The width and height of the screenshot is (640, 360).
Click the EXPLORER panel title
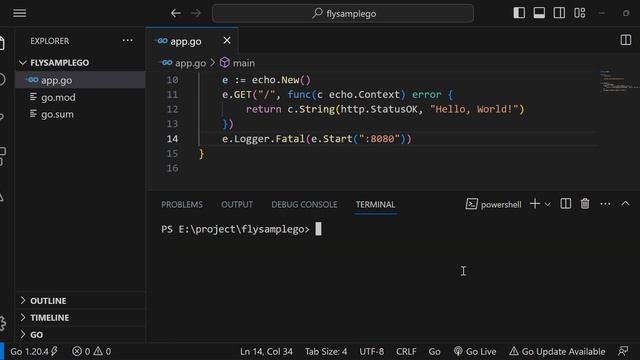(50, 41)
